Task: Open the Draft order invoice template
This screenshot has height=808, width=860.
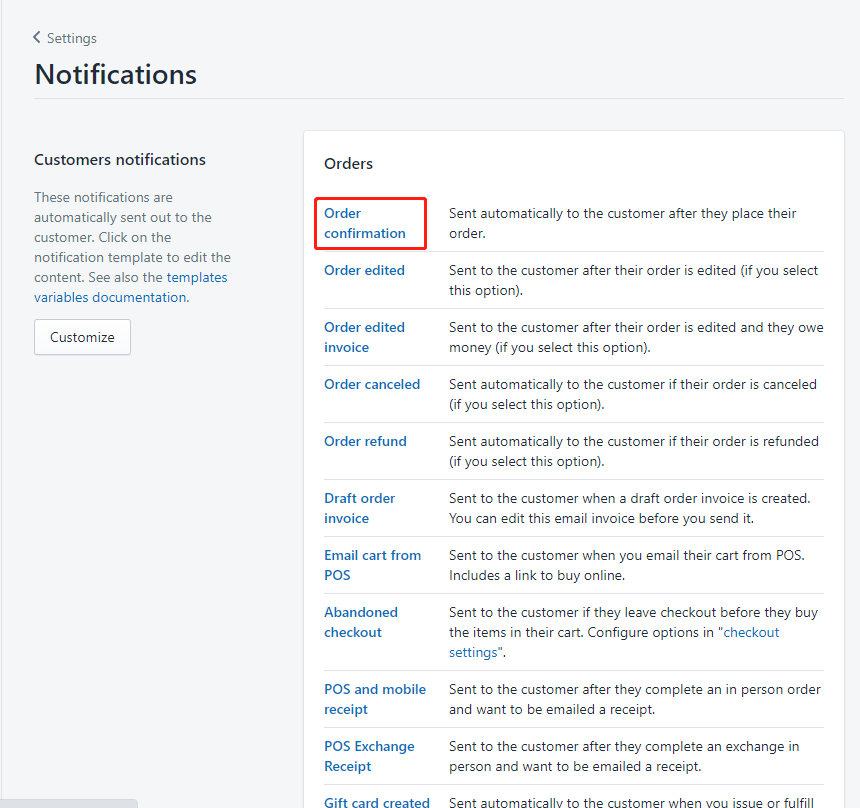Action: click(x=360, y=508)
